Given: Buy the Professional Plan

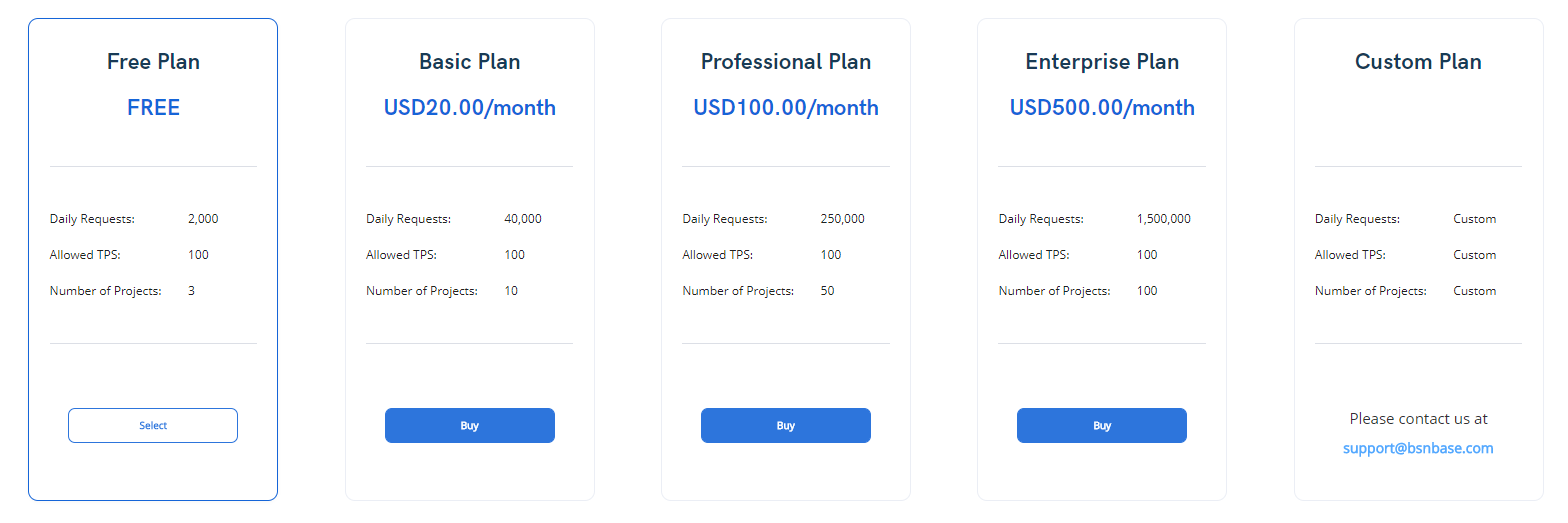Looking at the screenshot, I should (786, 425).
